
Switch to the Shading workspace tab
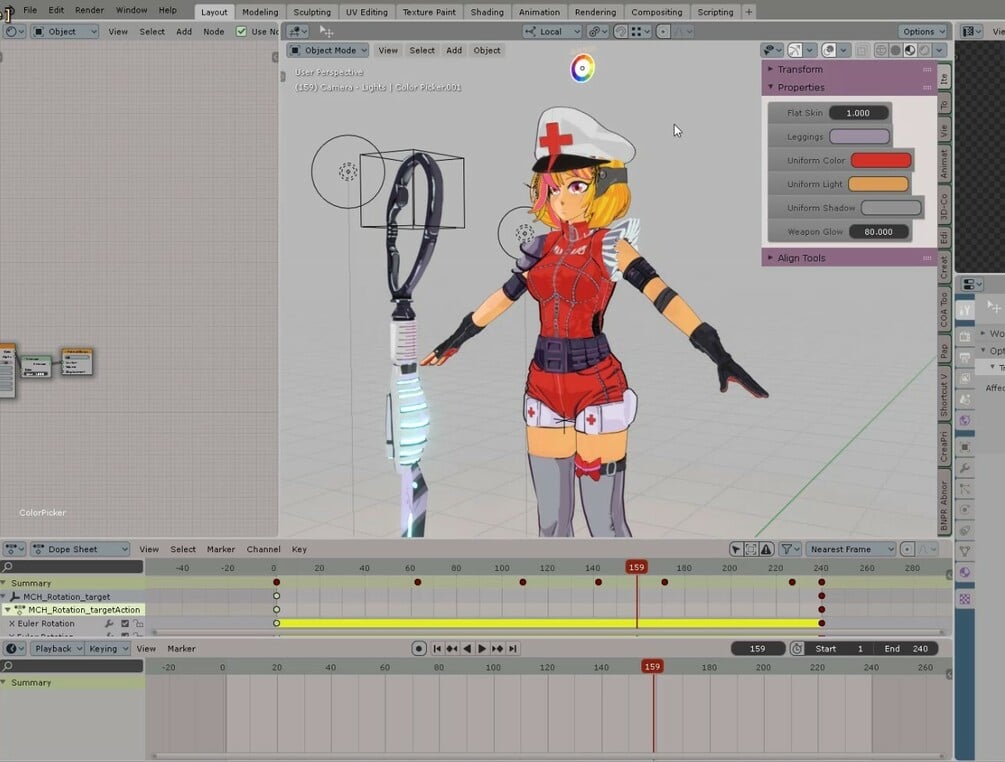coord(487,12)
